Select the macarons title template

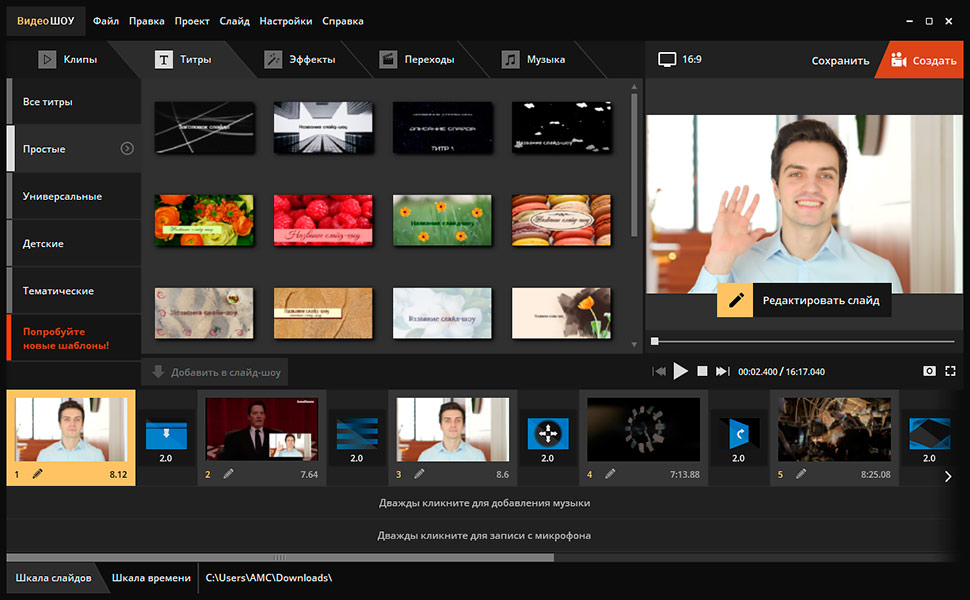point(561,220)
